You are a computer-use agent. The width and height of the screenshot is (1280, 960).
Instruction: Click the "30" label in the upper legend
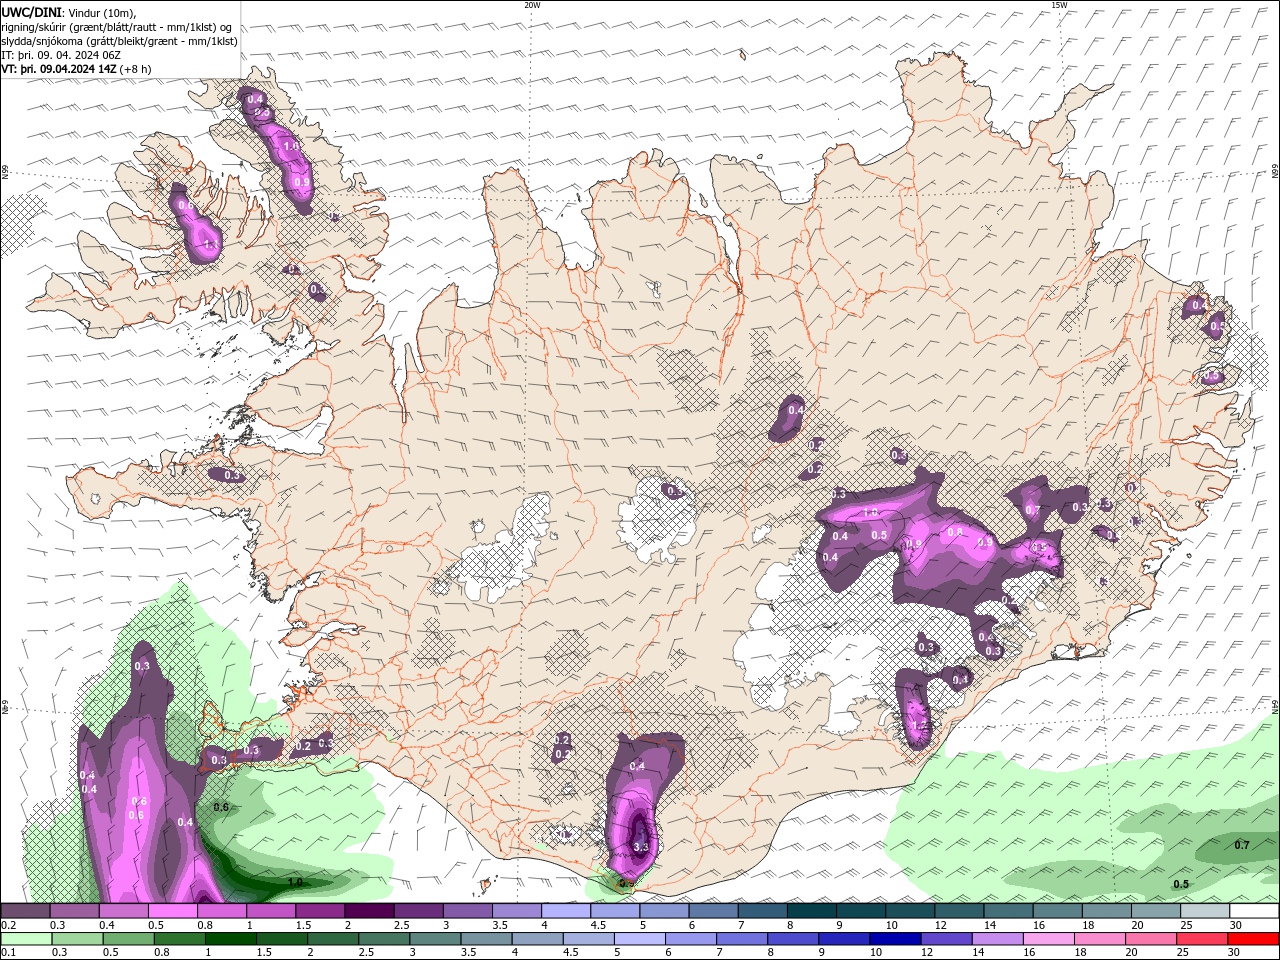(1236, 925)
